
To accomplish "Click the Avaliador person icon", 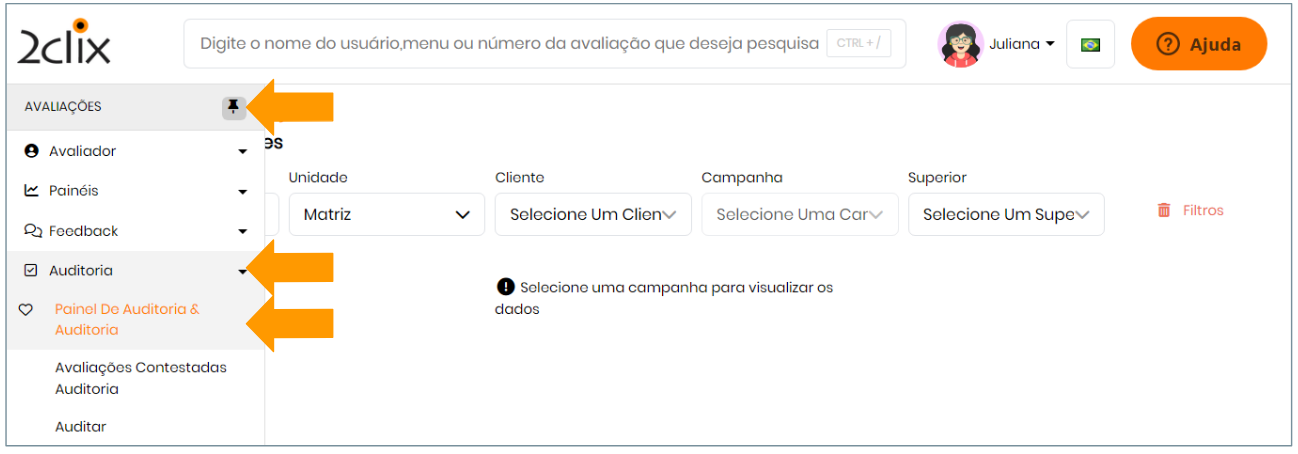I will click(x=31, y=151).
